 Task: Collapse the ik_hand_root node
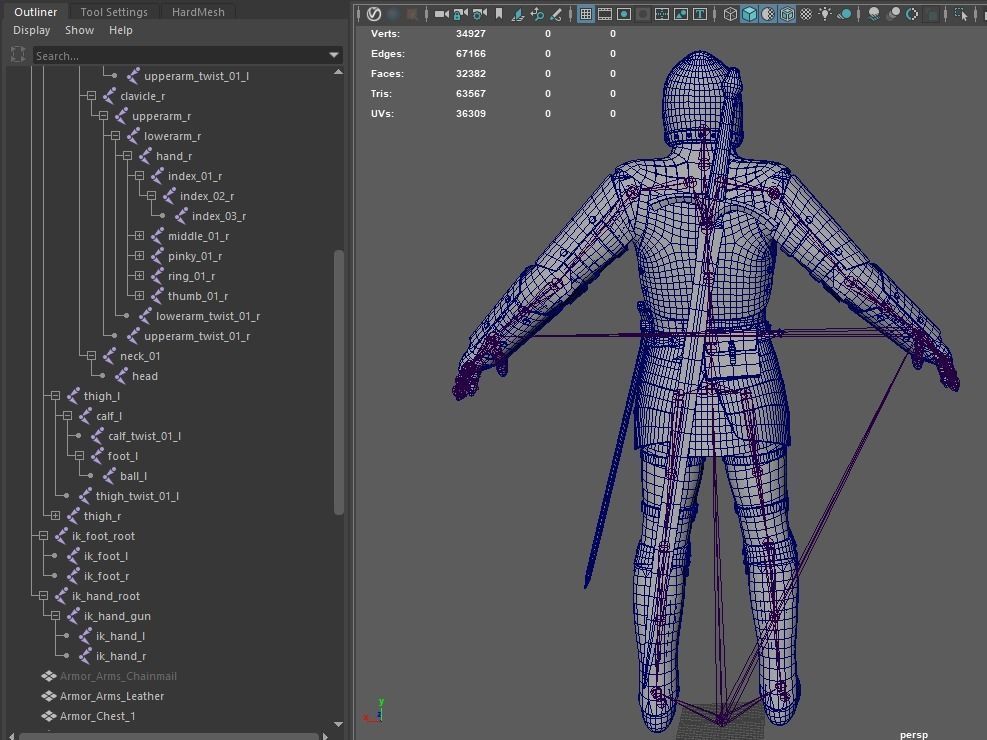tap(43, 595)
